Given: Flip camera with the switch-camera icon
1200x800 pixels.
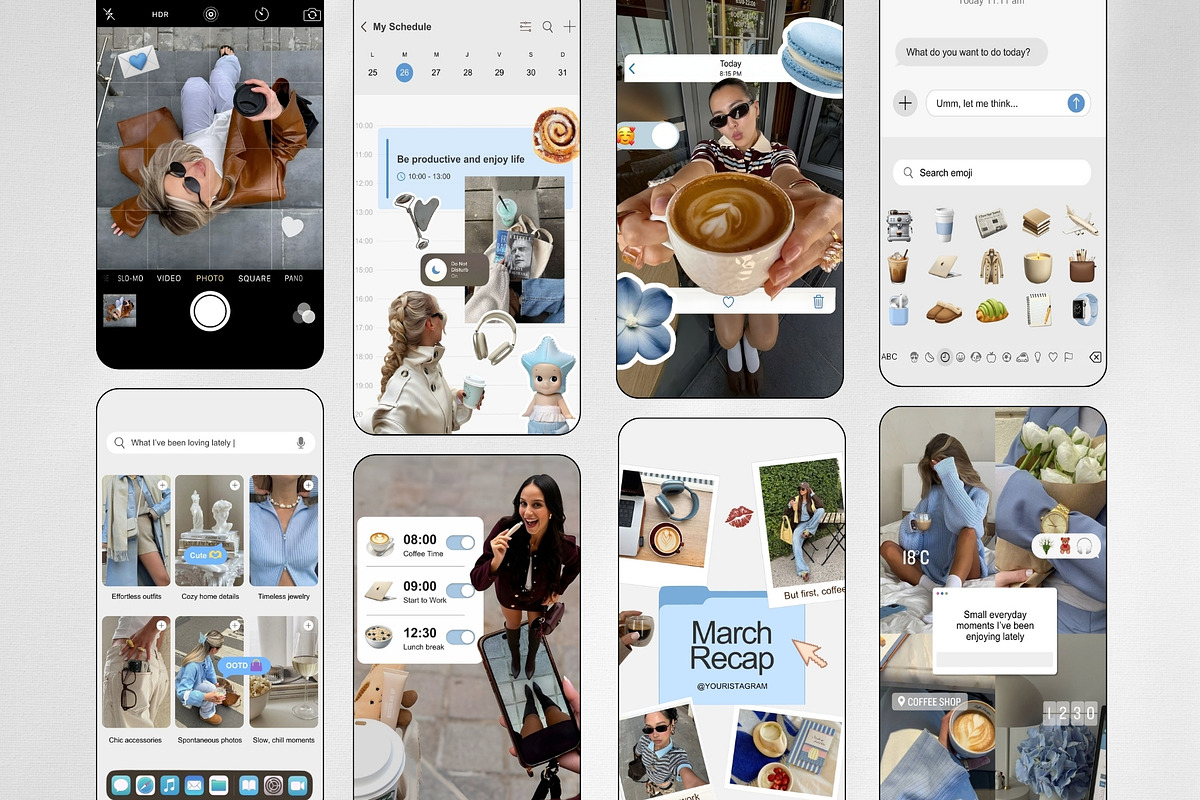Looking at the screenshot, I should (x=312, y=15).
